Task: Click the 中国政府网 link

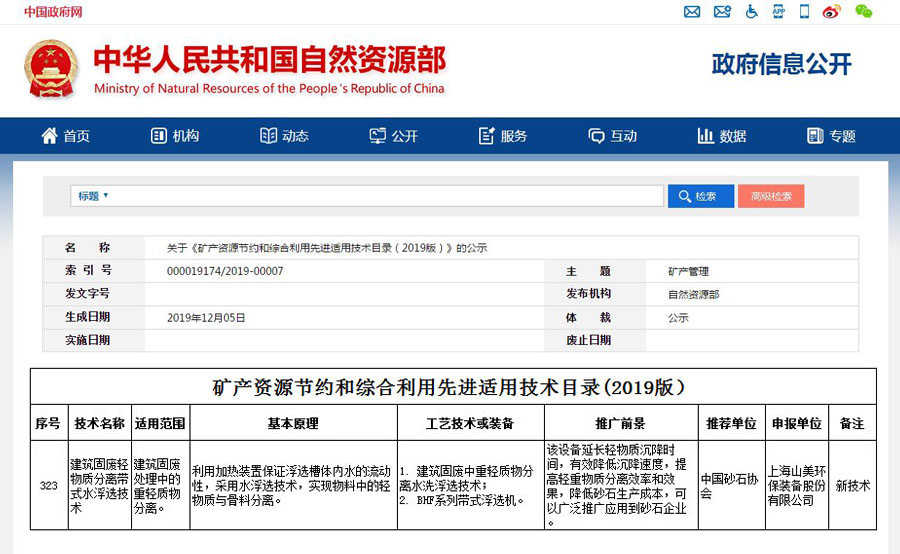Action: pos(53,12)
